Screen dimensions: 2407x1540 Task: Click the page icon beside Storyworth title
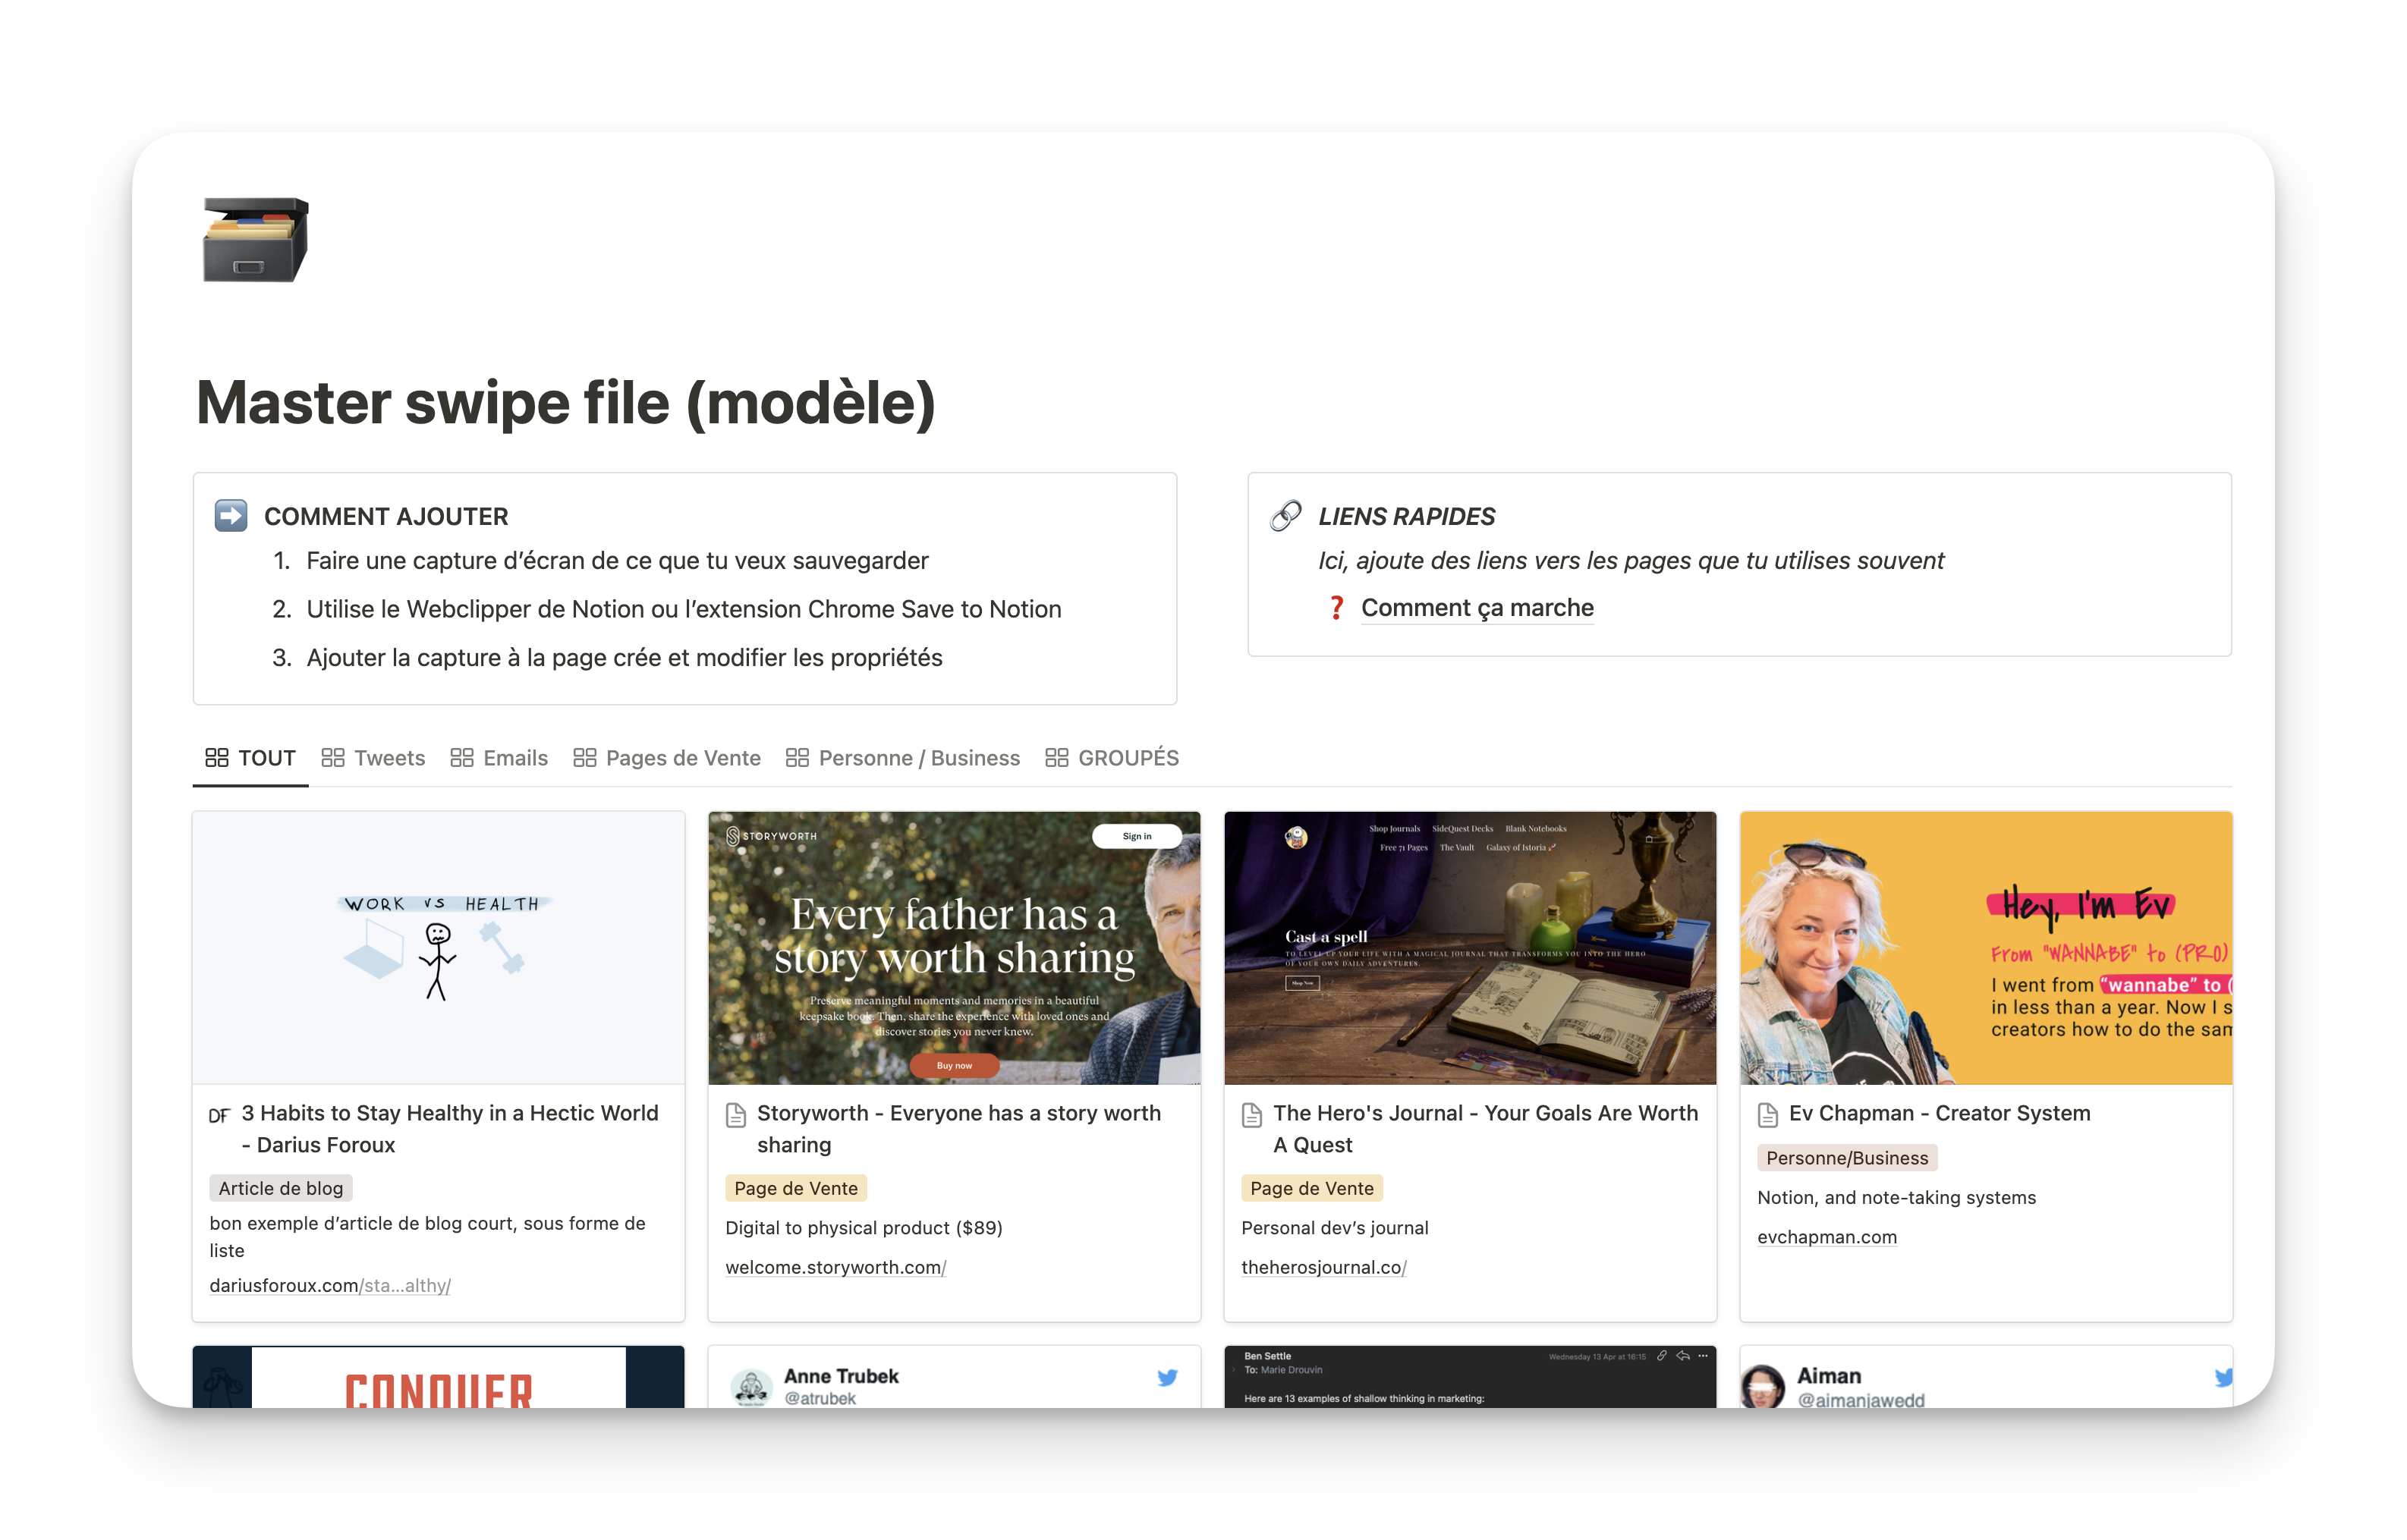736,1113
